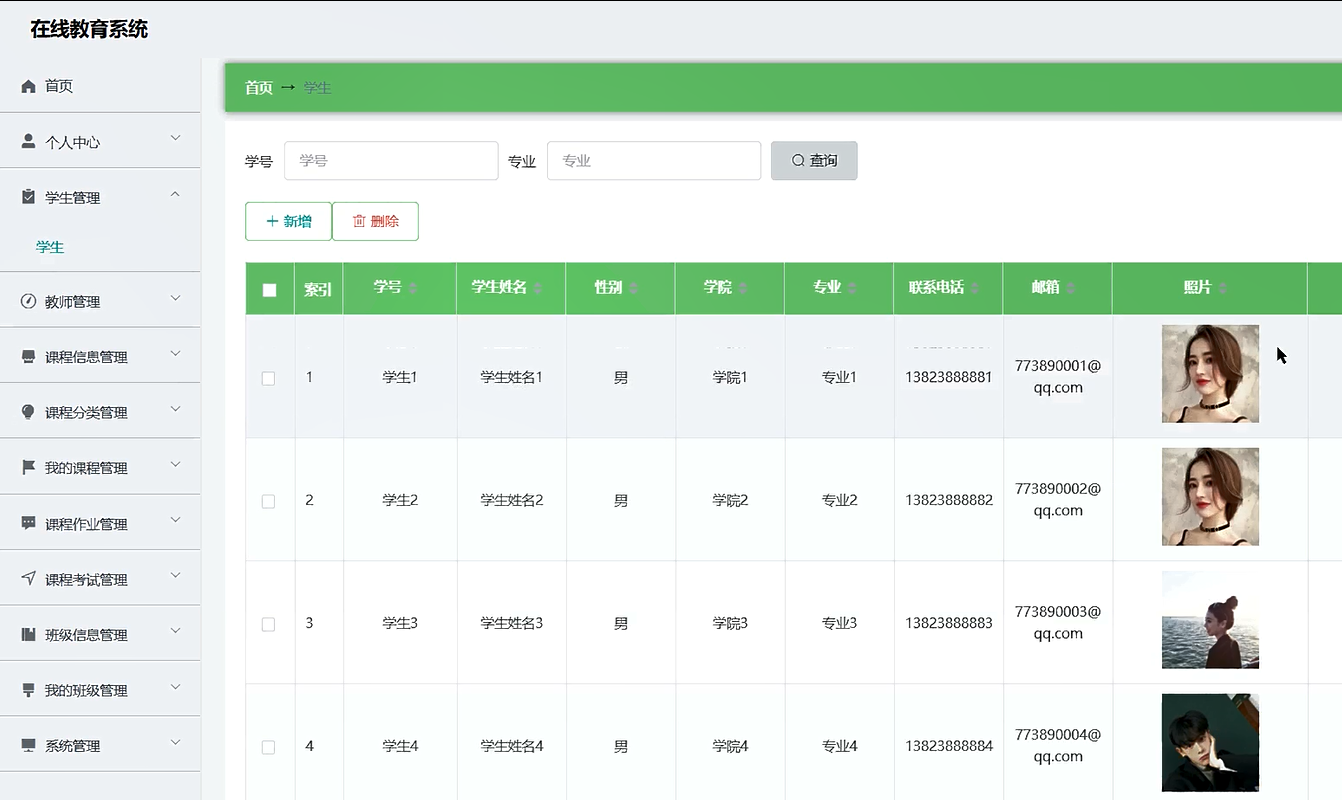
Task: Click the chat bubble icon beside 课程作业管理
Action: coord(28,523)
